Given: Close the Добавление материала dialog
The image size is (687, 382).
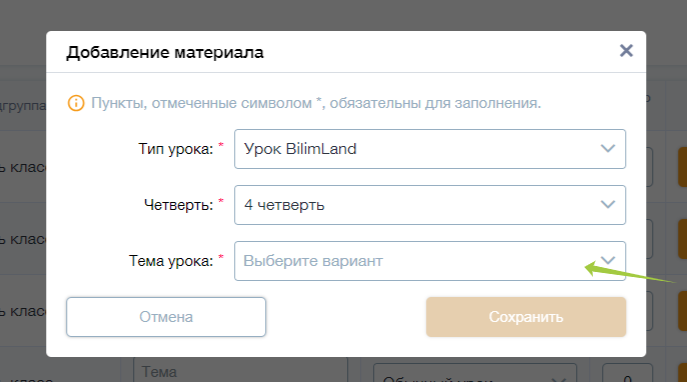Looking at the screenshot, I should pyautogui.click(x=626, y=51).
